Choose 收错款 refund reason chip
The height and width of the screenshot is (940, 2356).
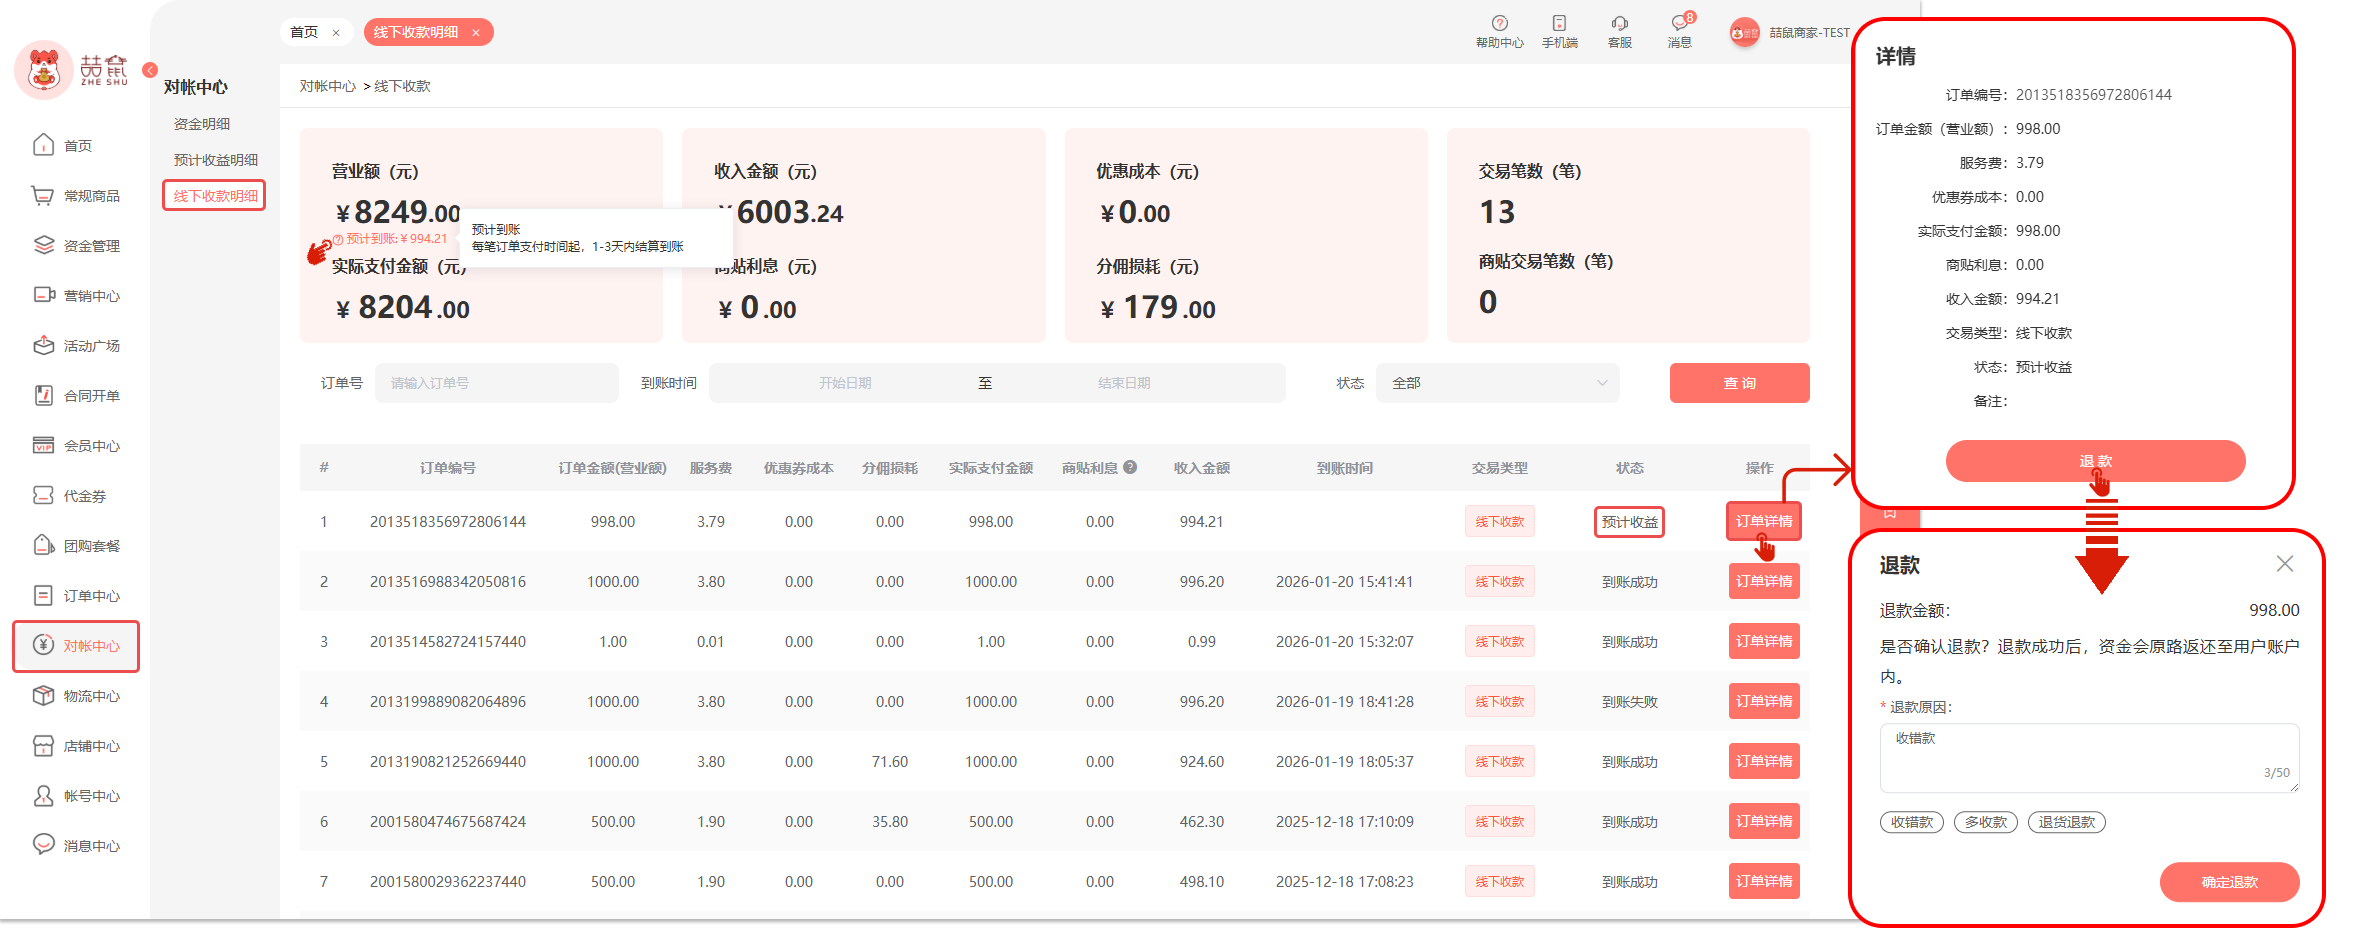click(1912, 822)
